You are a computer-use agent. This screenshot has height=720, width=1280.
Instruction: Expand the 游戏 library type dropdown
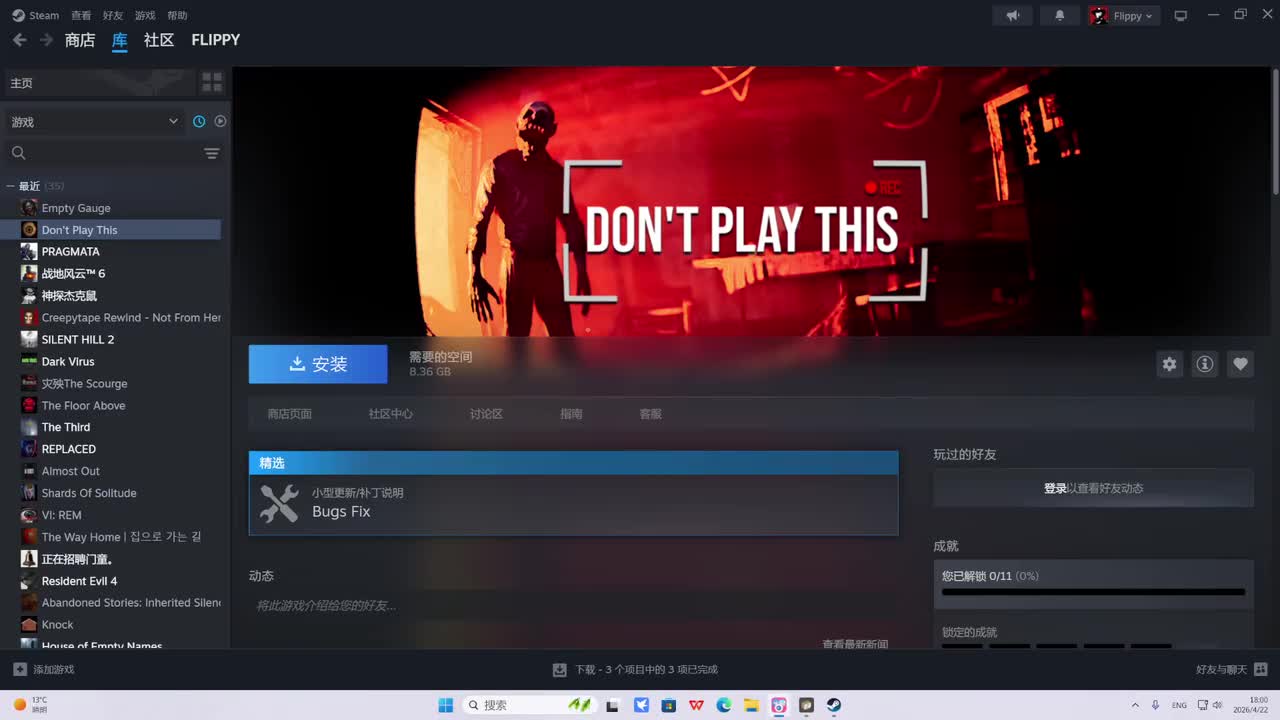pyautogui.click(x=94, y=121)
